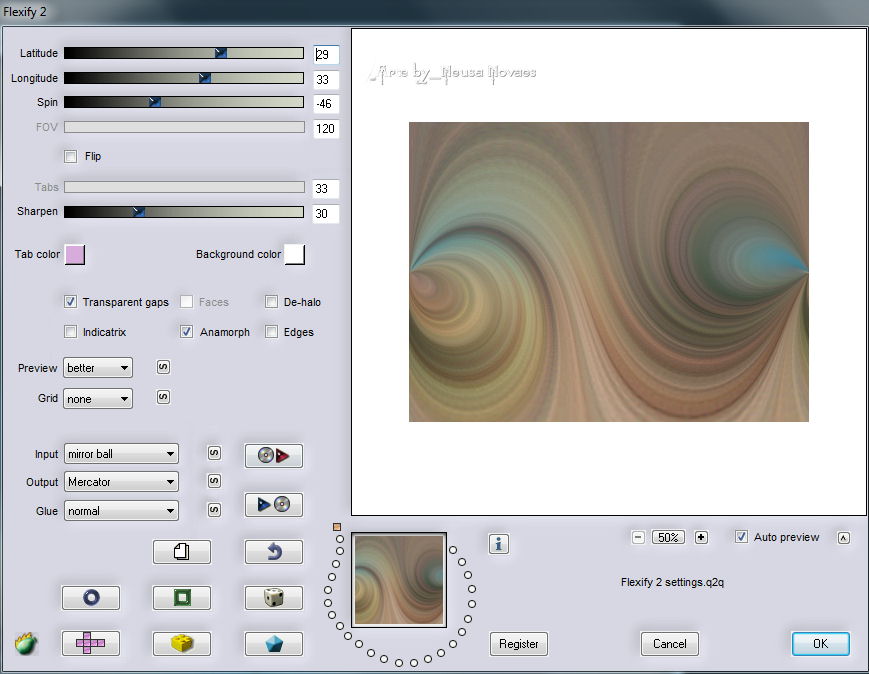Click the yellow brick icon button

point(182,644)
